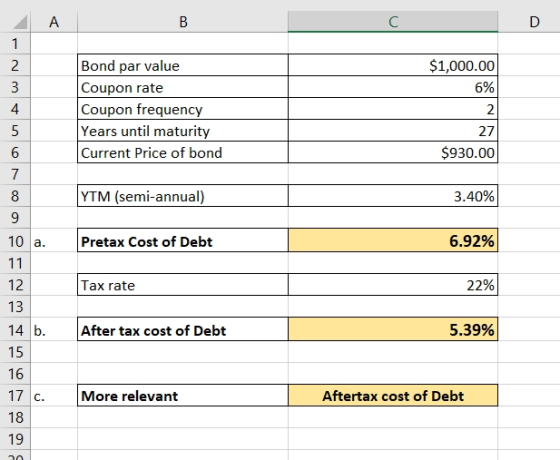
Task: Select the 'Aftertax cost of Debt' answer cell
Action: (x=393, y=395)
